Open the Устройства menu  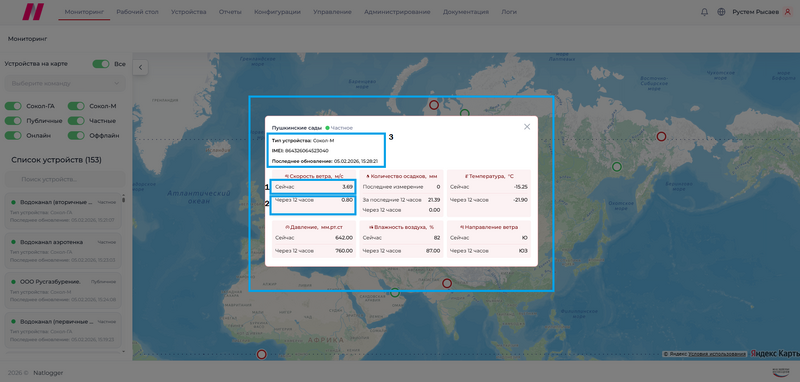tap(189, 12)
